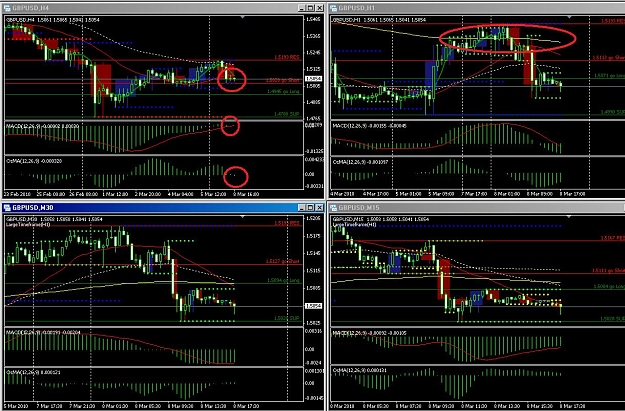Maximize the GBPUSD,H4 chart window
Screen dimensions: 625x411
311,8
